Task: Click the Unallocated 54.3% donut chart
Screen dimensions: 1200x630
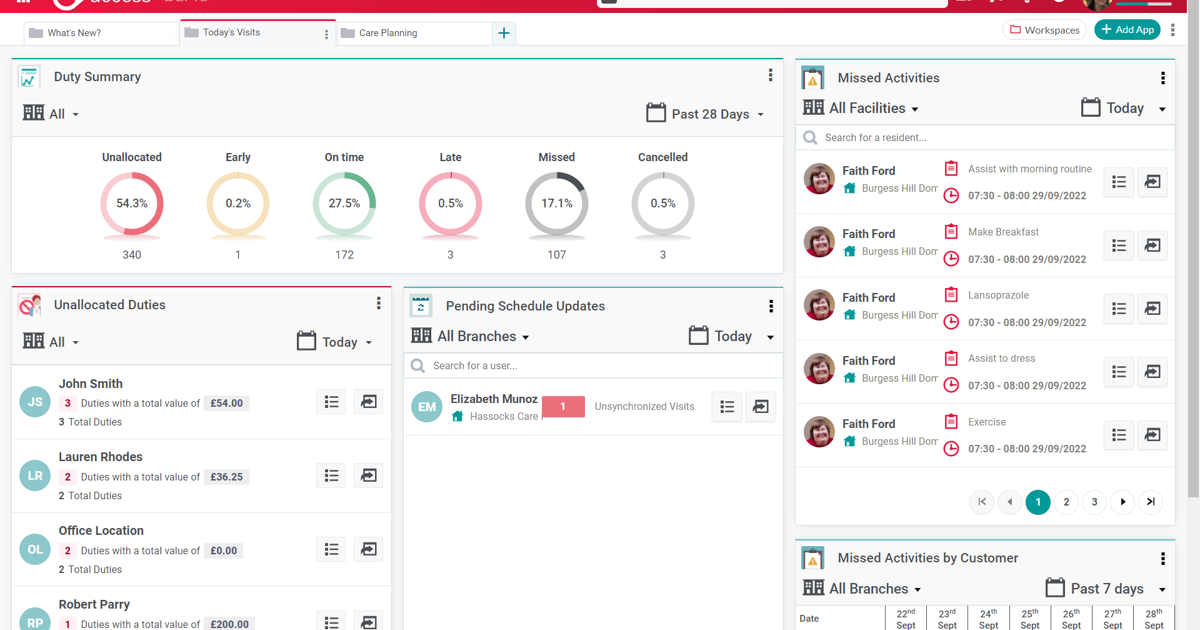Action: pyautogui.click(x=131, y=204)
